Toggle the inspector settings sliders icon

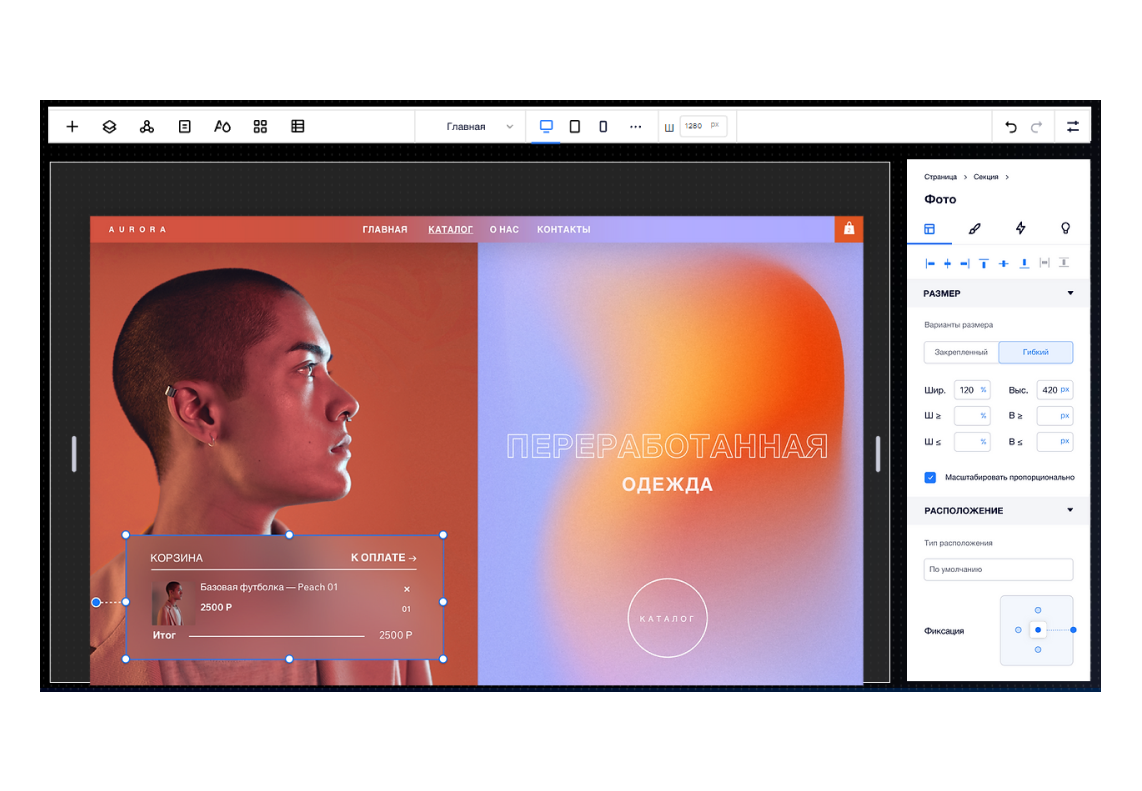pos(1073,127)
